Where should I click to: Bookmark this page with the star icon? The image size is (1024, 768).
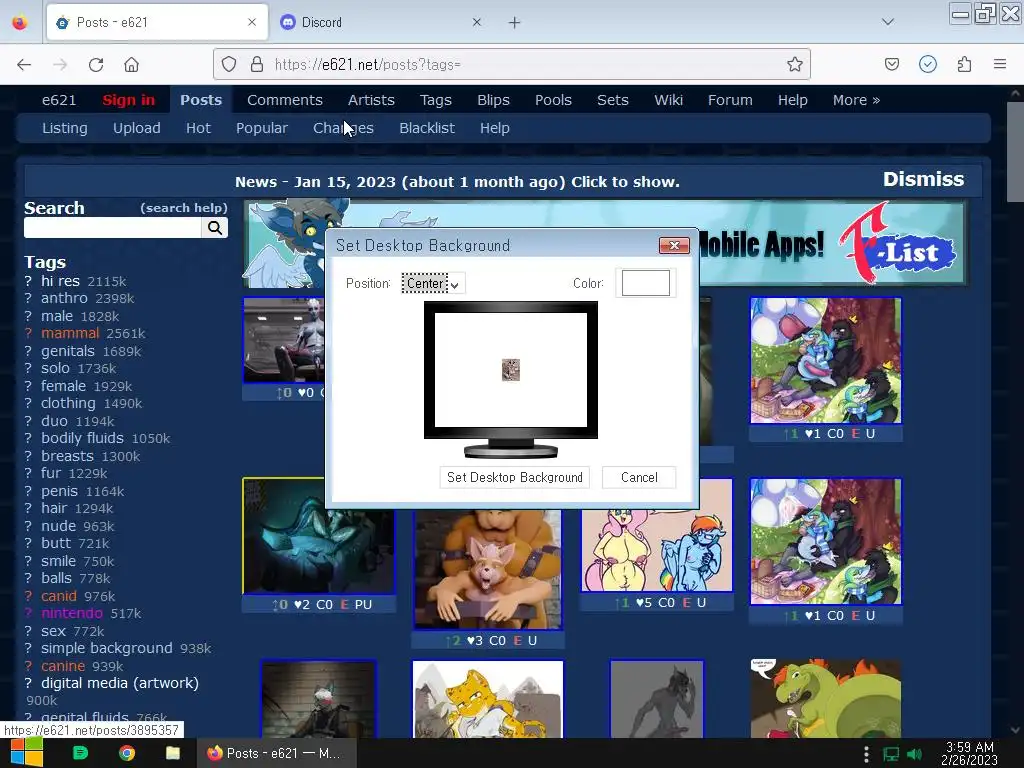tap(795, 65)
